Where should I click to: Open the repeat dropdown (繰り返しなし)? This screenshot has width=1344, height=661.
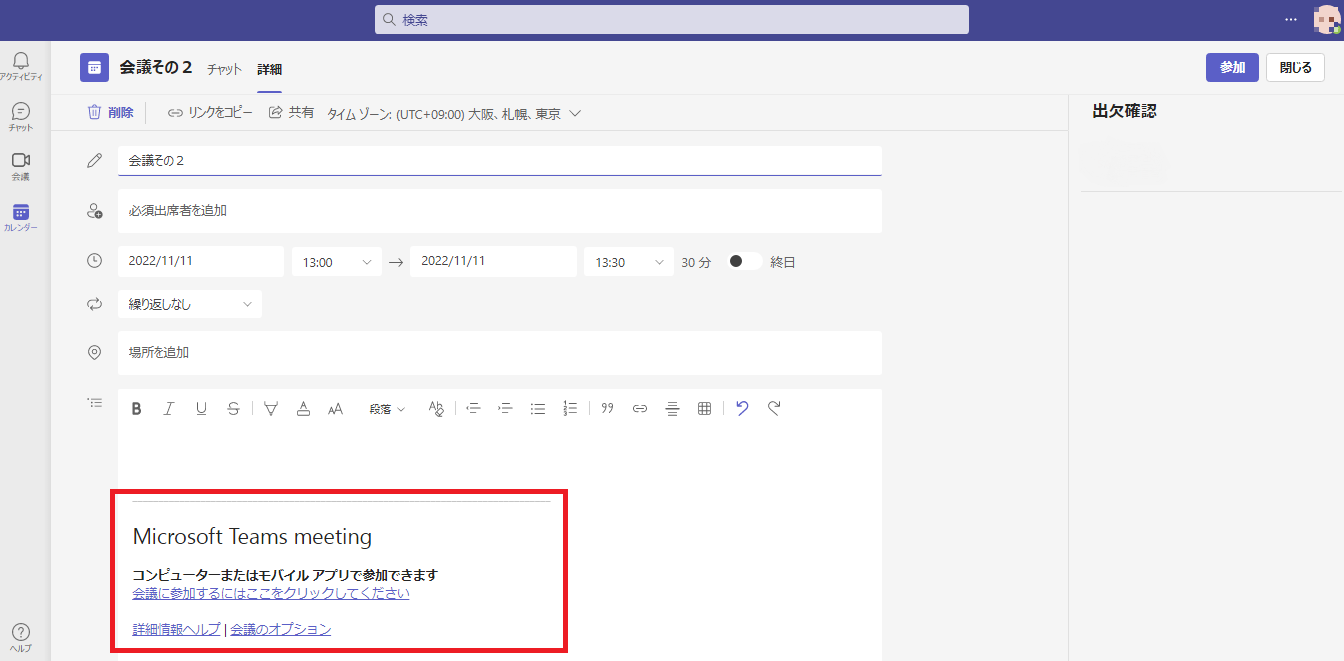click(x=189, y=304)
